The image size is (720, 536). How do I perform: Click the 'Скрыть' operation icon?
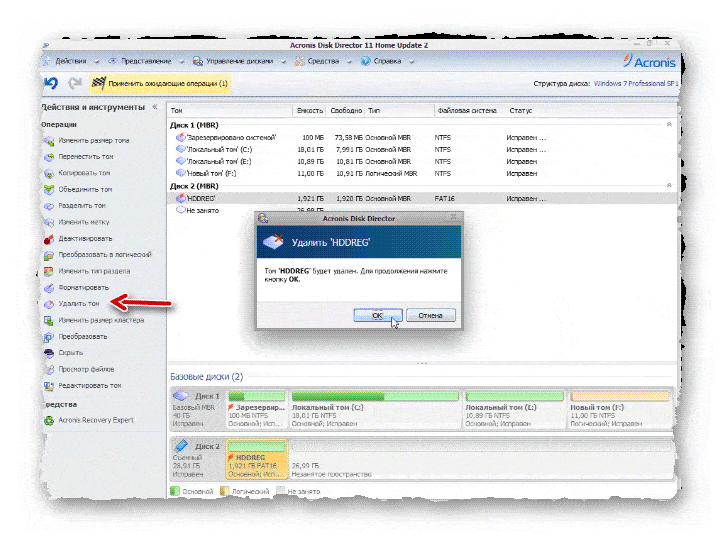click(x=49, y=353)
